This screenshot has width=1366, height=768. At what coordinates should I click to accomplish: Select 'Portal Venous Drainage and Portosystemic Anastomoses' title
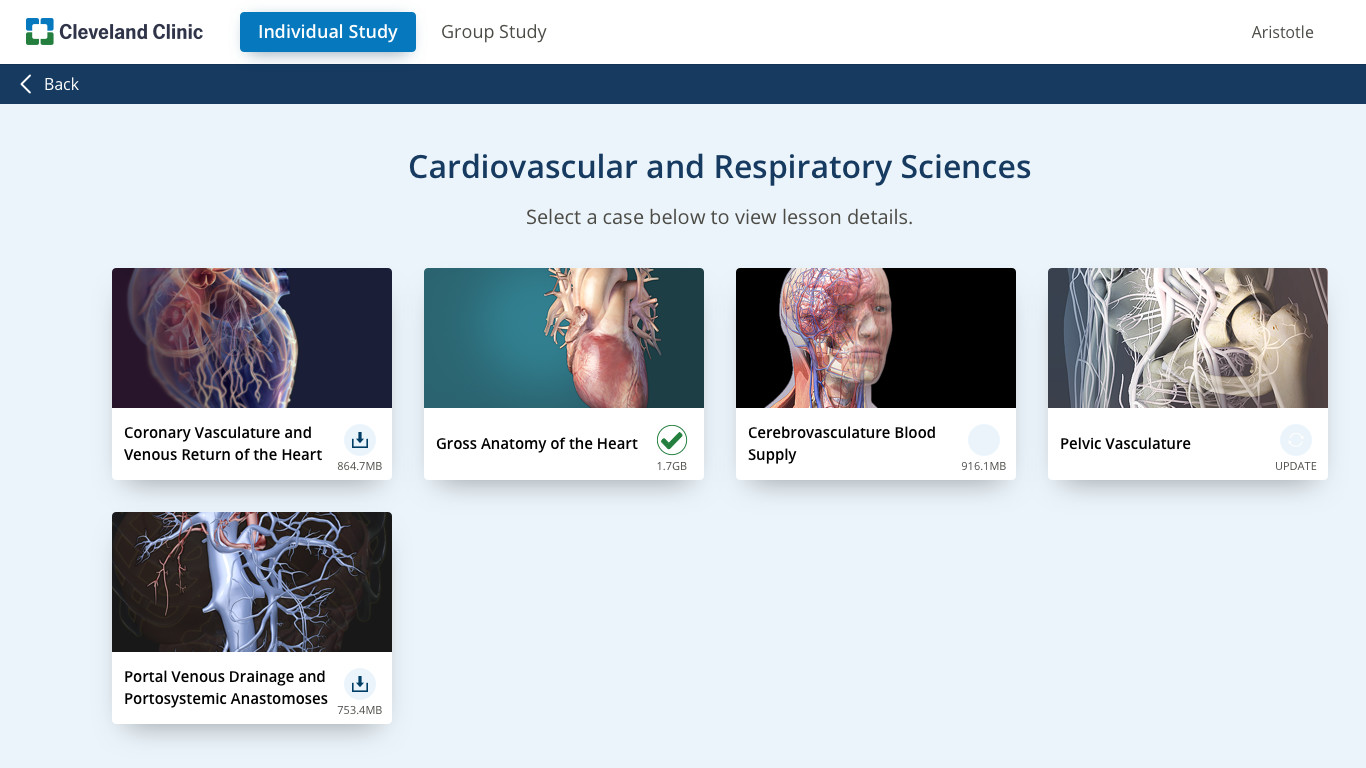coord(226,688)
